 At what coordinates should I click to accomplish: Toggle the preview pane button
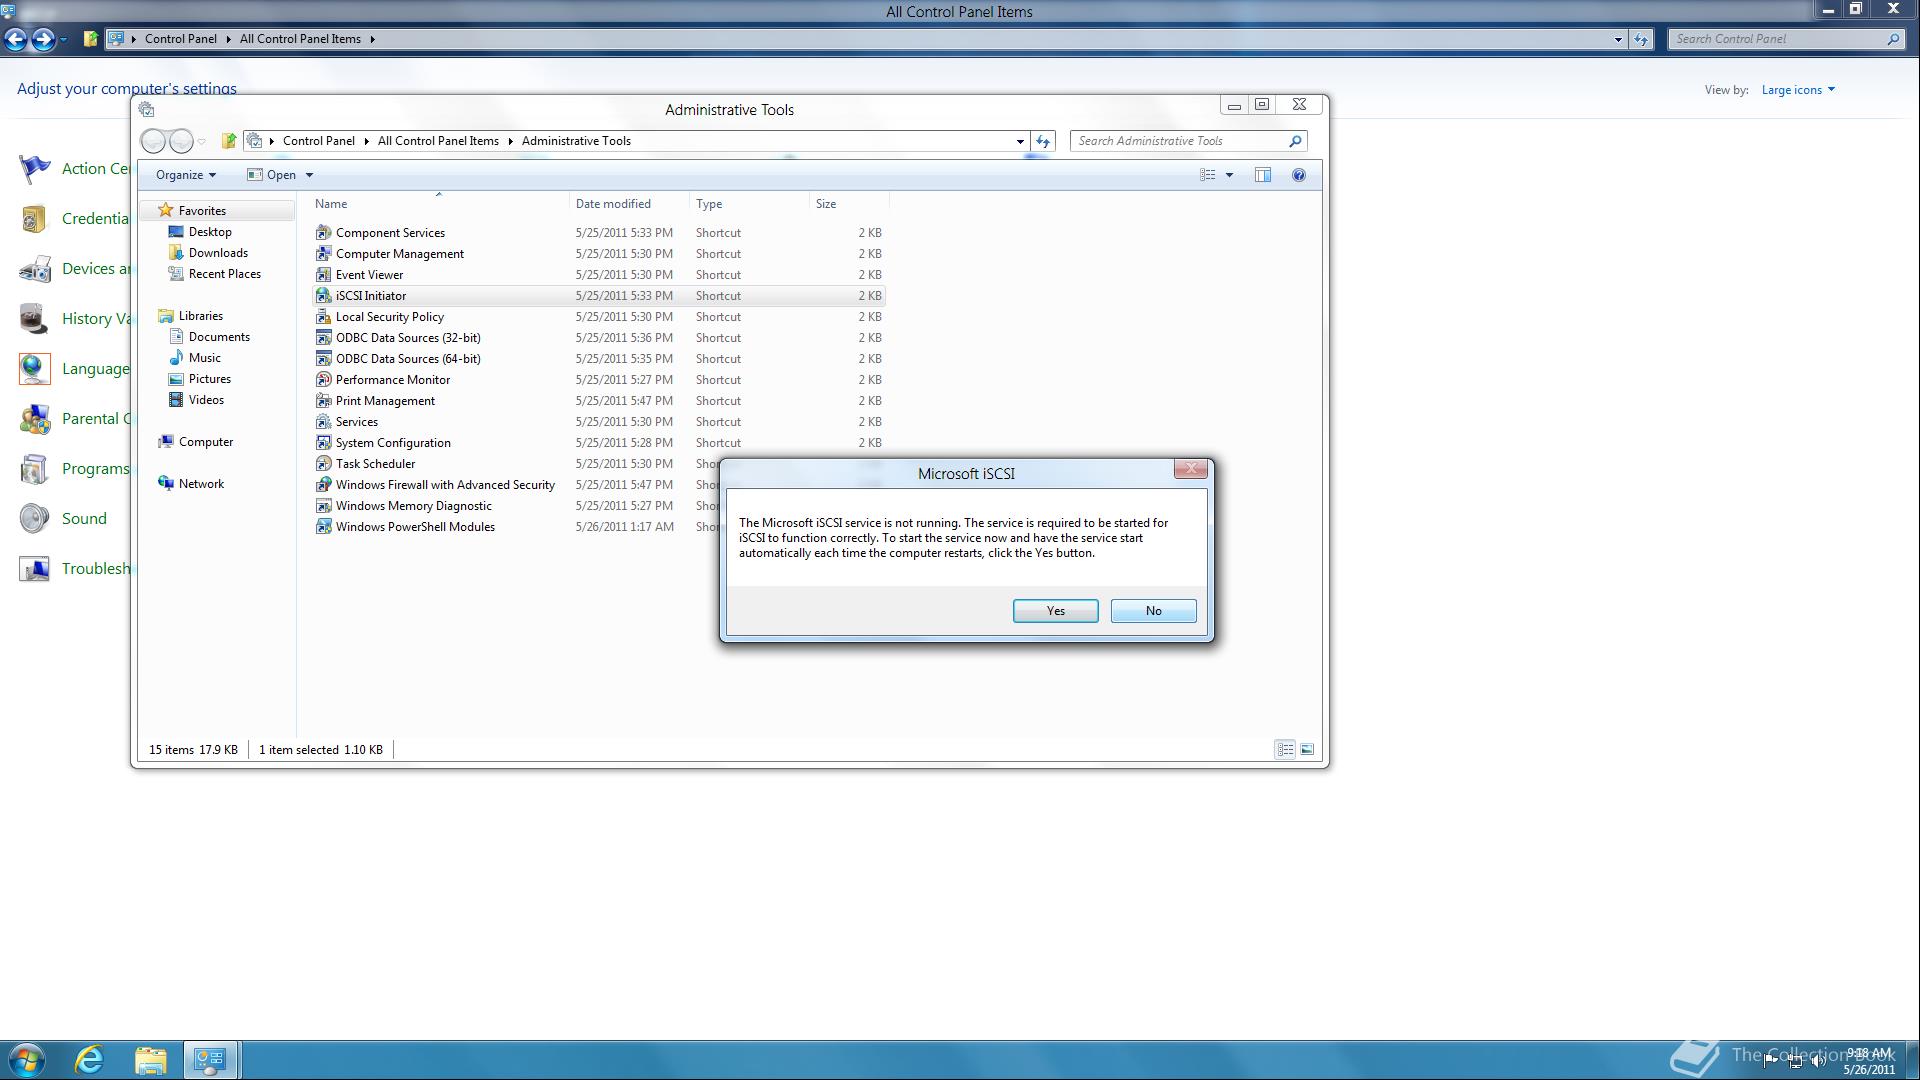(x=1263, y=175)
